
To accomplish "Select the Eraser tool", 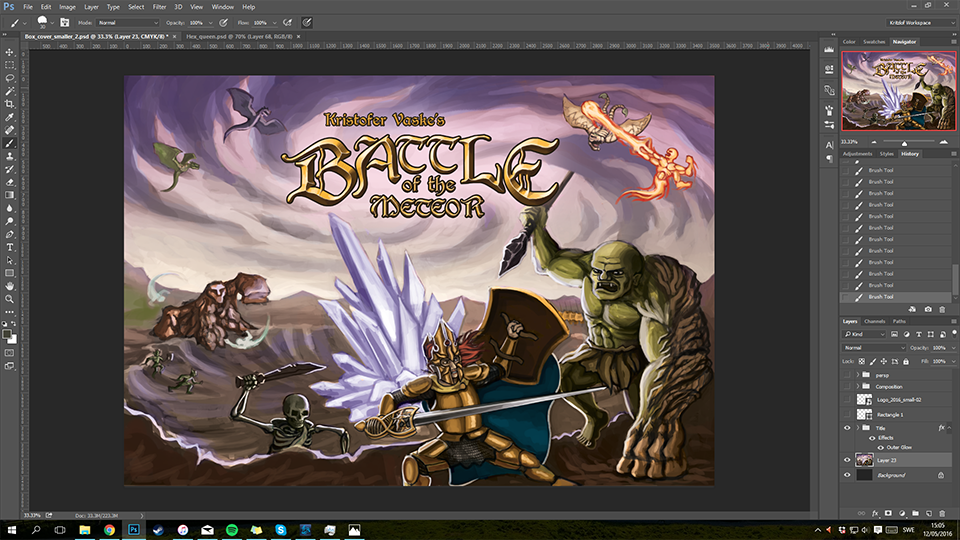I will (9, 182).
